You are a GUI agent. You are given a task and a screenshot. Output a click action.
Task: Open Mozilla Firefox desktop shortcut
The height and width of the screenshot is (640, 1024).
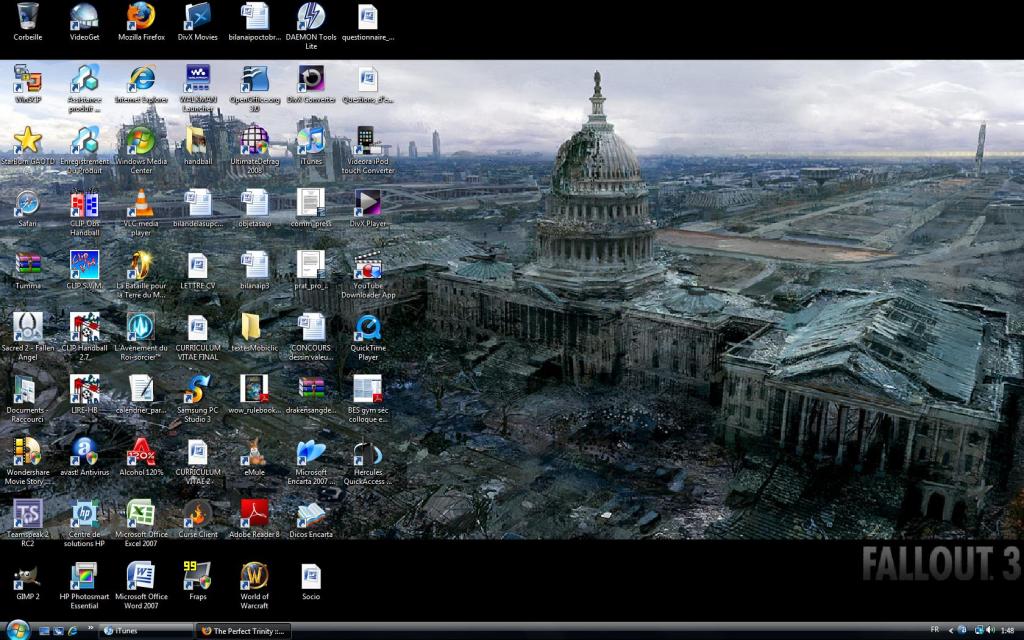click(x=141, y=21)
